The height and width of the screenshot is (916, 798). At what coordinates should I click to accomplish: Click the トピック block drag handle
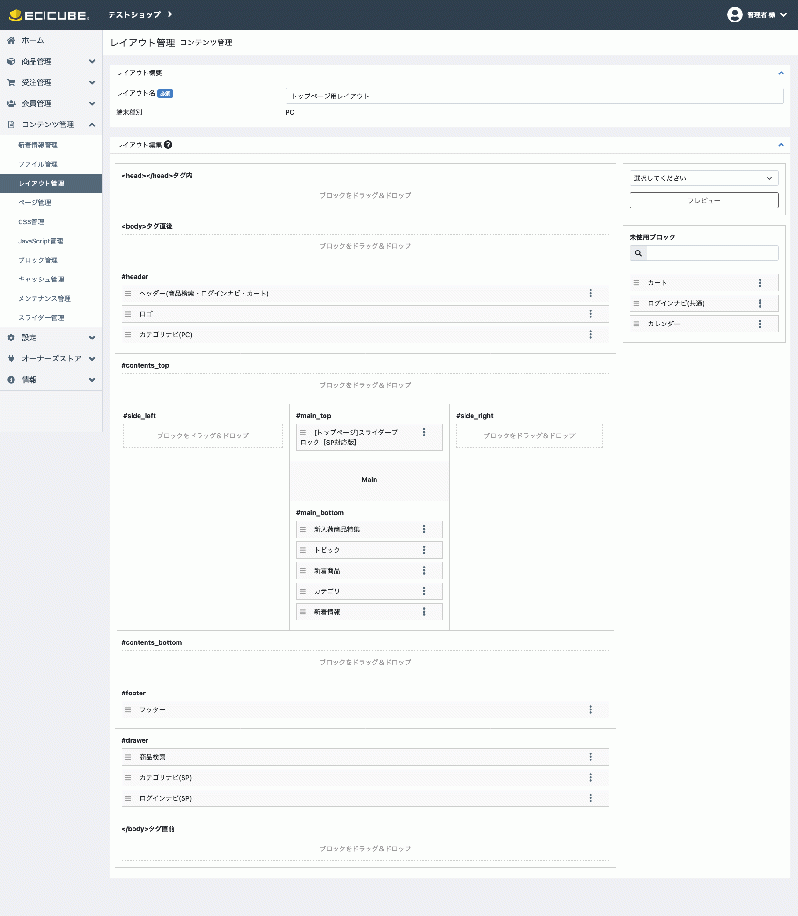click(303, 550)
